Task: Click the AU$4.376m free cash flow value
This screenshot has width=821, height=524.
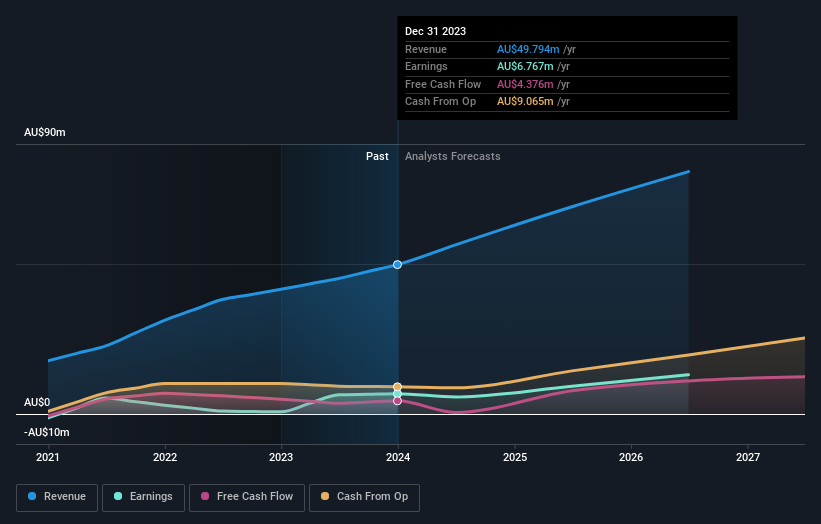Action: click(525, 84)
